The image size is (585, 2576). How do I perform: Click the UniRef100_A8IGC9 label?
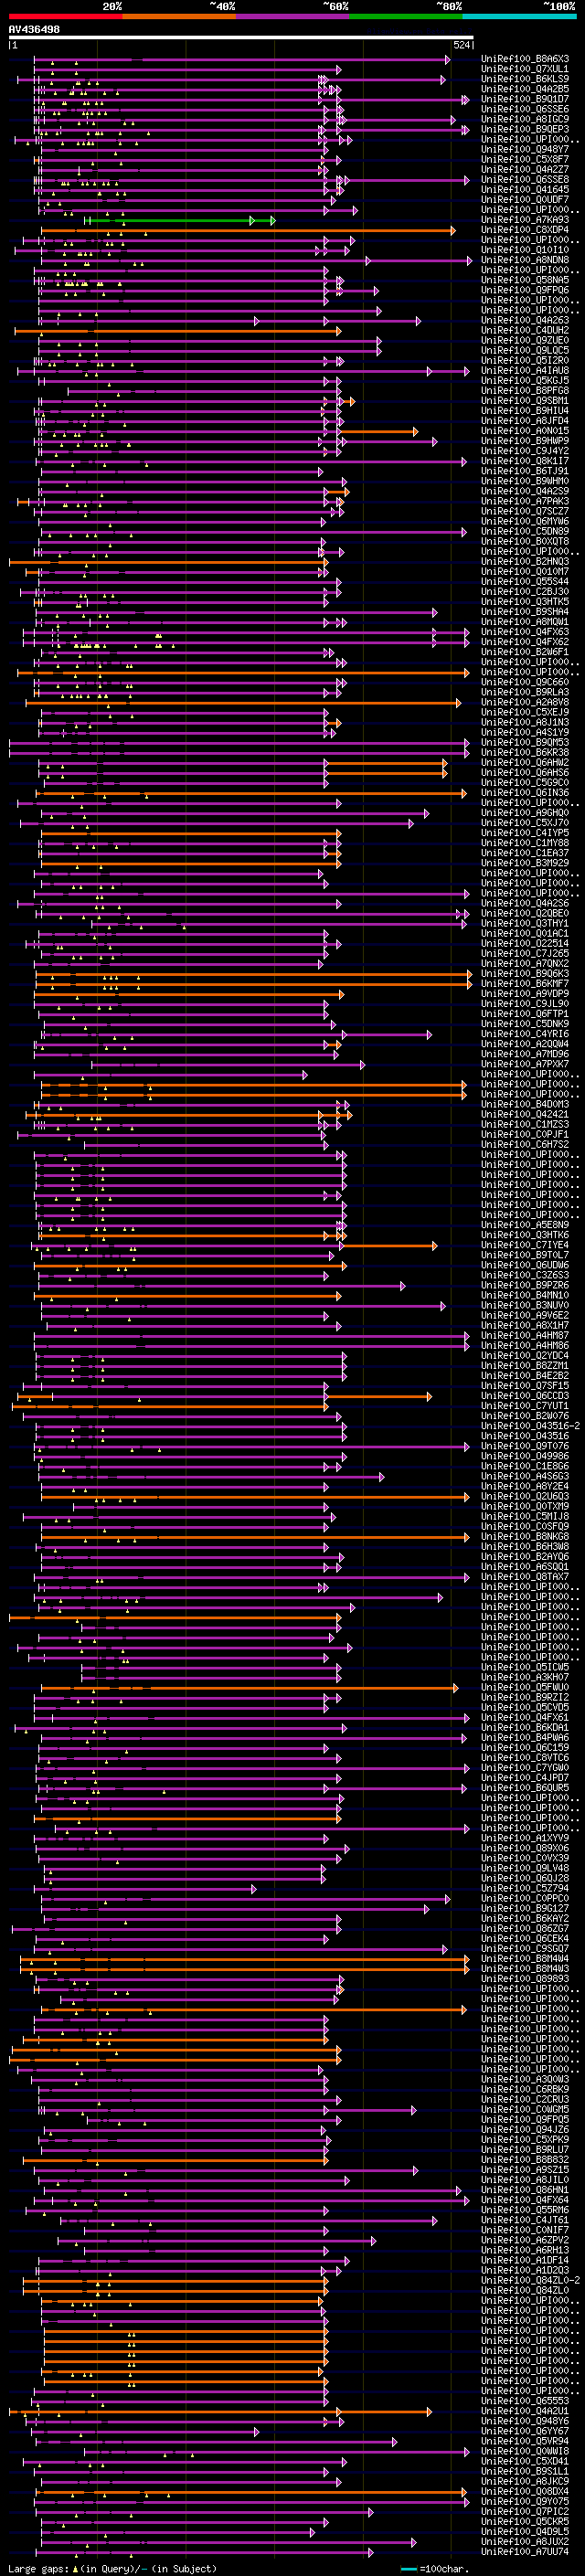click(x=524, y=119)
